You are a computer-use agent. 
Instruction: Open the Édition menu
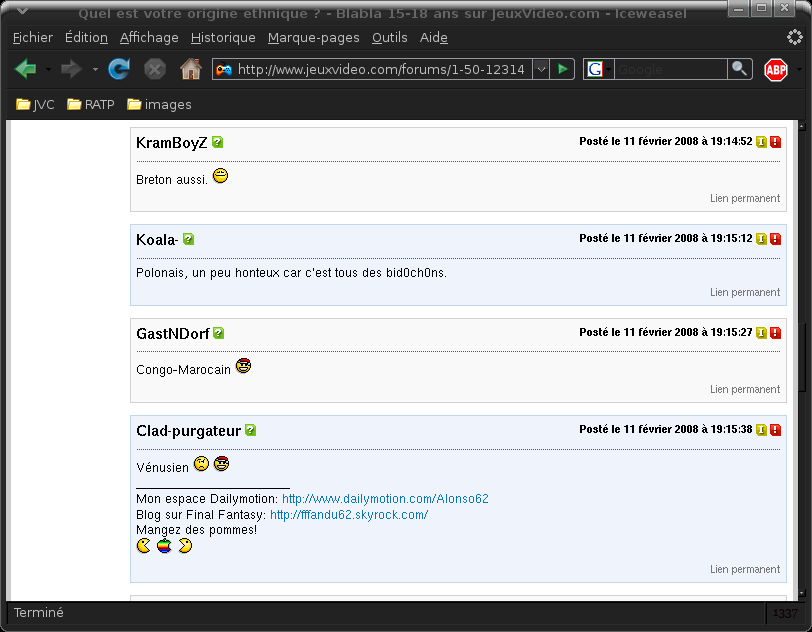86,38
